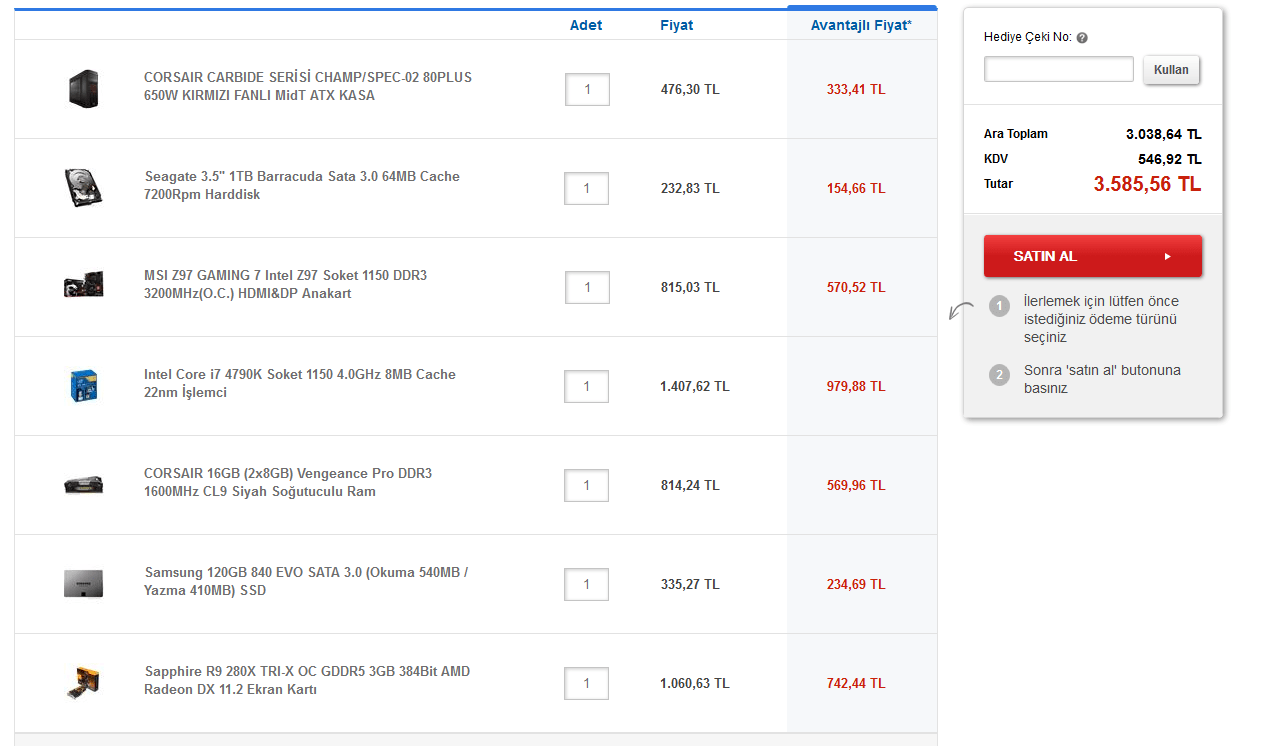
Task: Click the quantity field for the Seagate Barracuda
Action: (x=587, y=188)
